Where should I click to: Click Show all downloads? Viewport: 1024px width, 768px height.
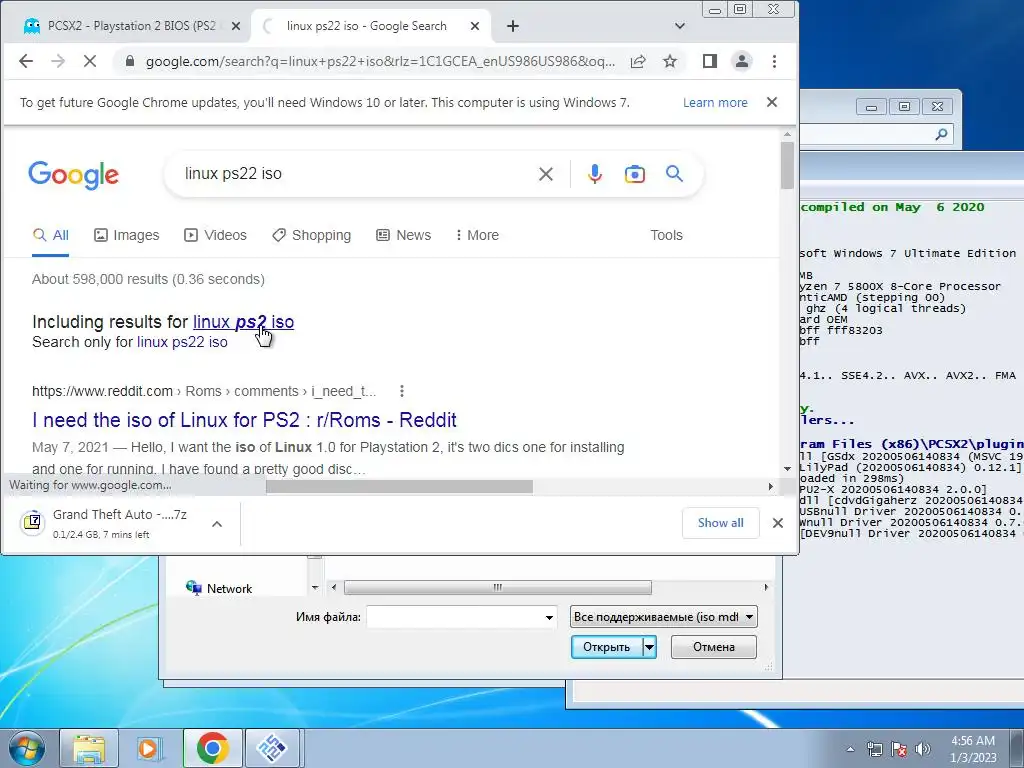click(x=720, y=523)
